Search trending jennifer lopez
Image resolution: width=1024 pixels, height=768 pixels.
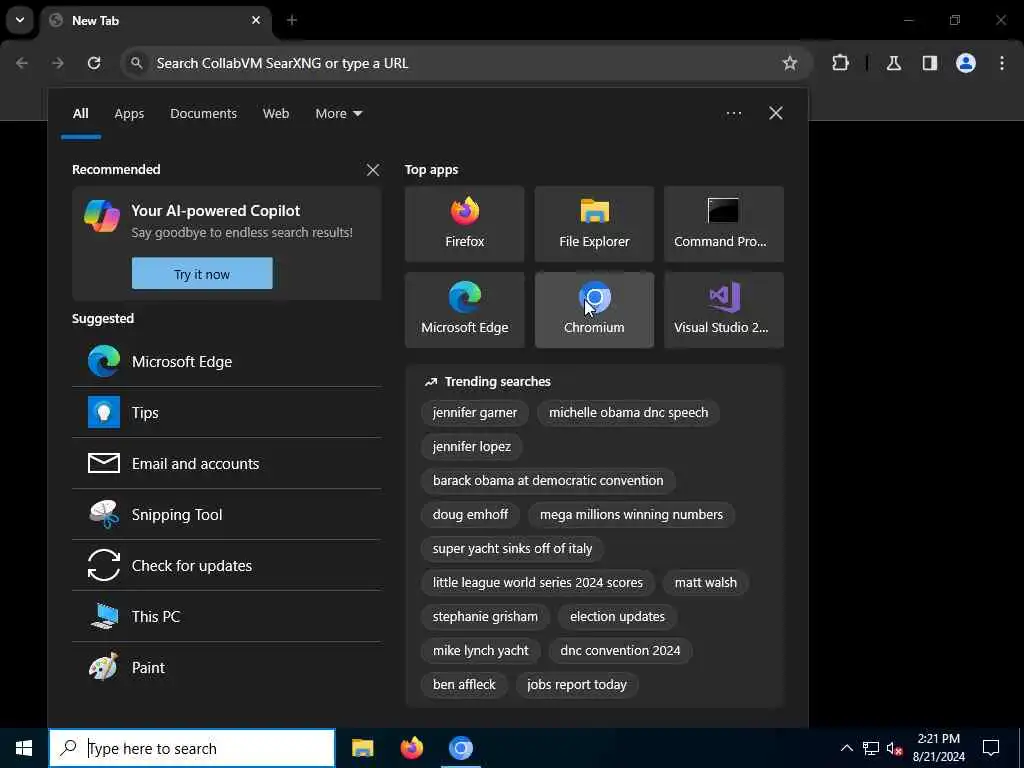(x=472, y=446)
